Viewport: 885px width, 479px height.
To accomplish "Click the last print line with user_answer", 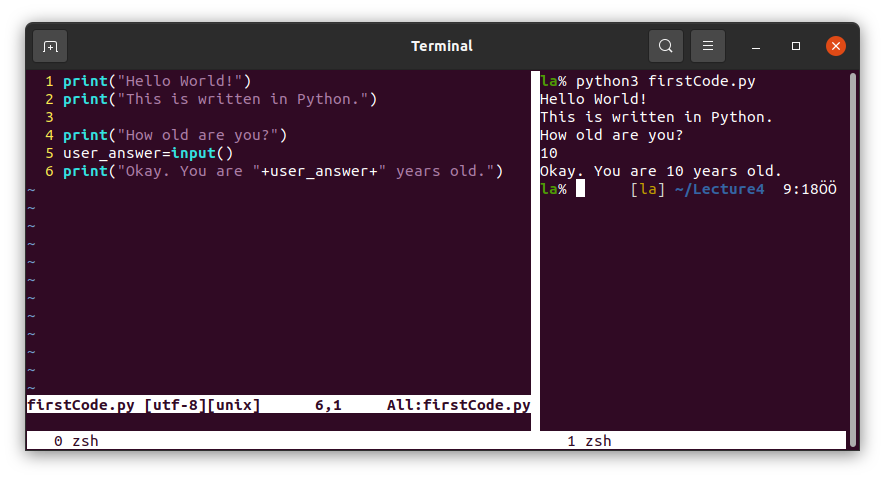I will click(282, 171).
